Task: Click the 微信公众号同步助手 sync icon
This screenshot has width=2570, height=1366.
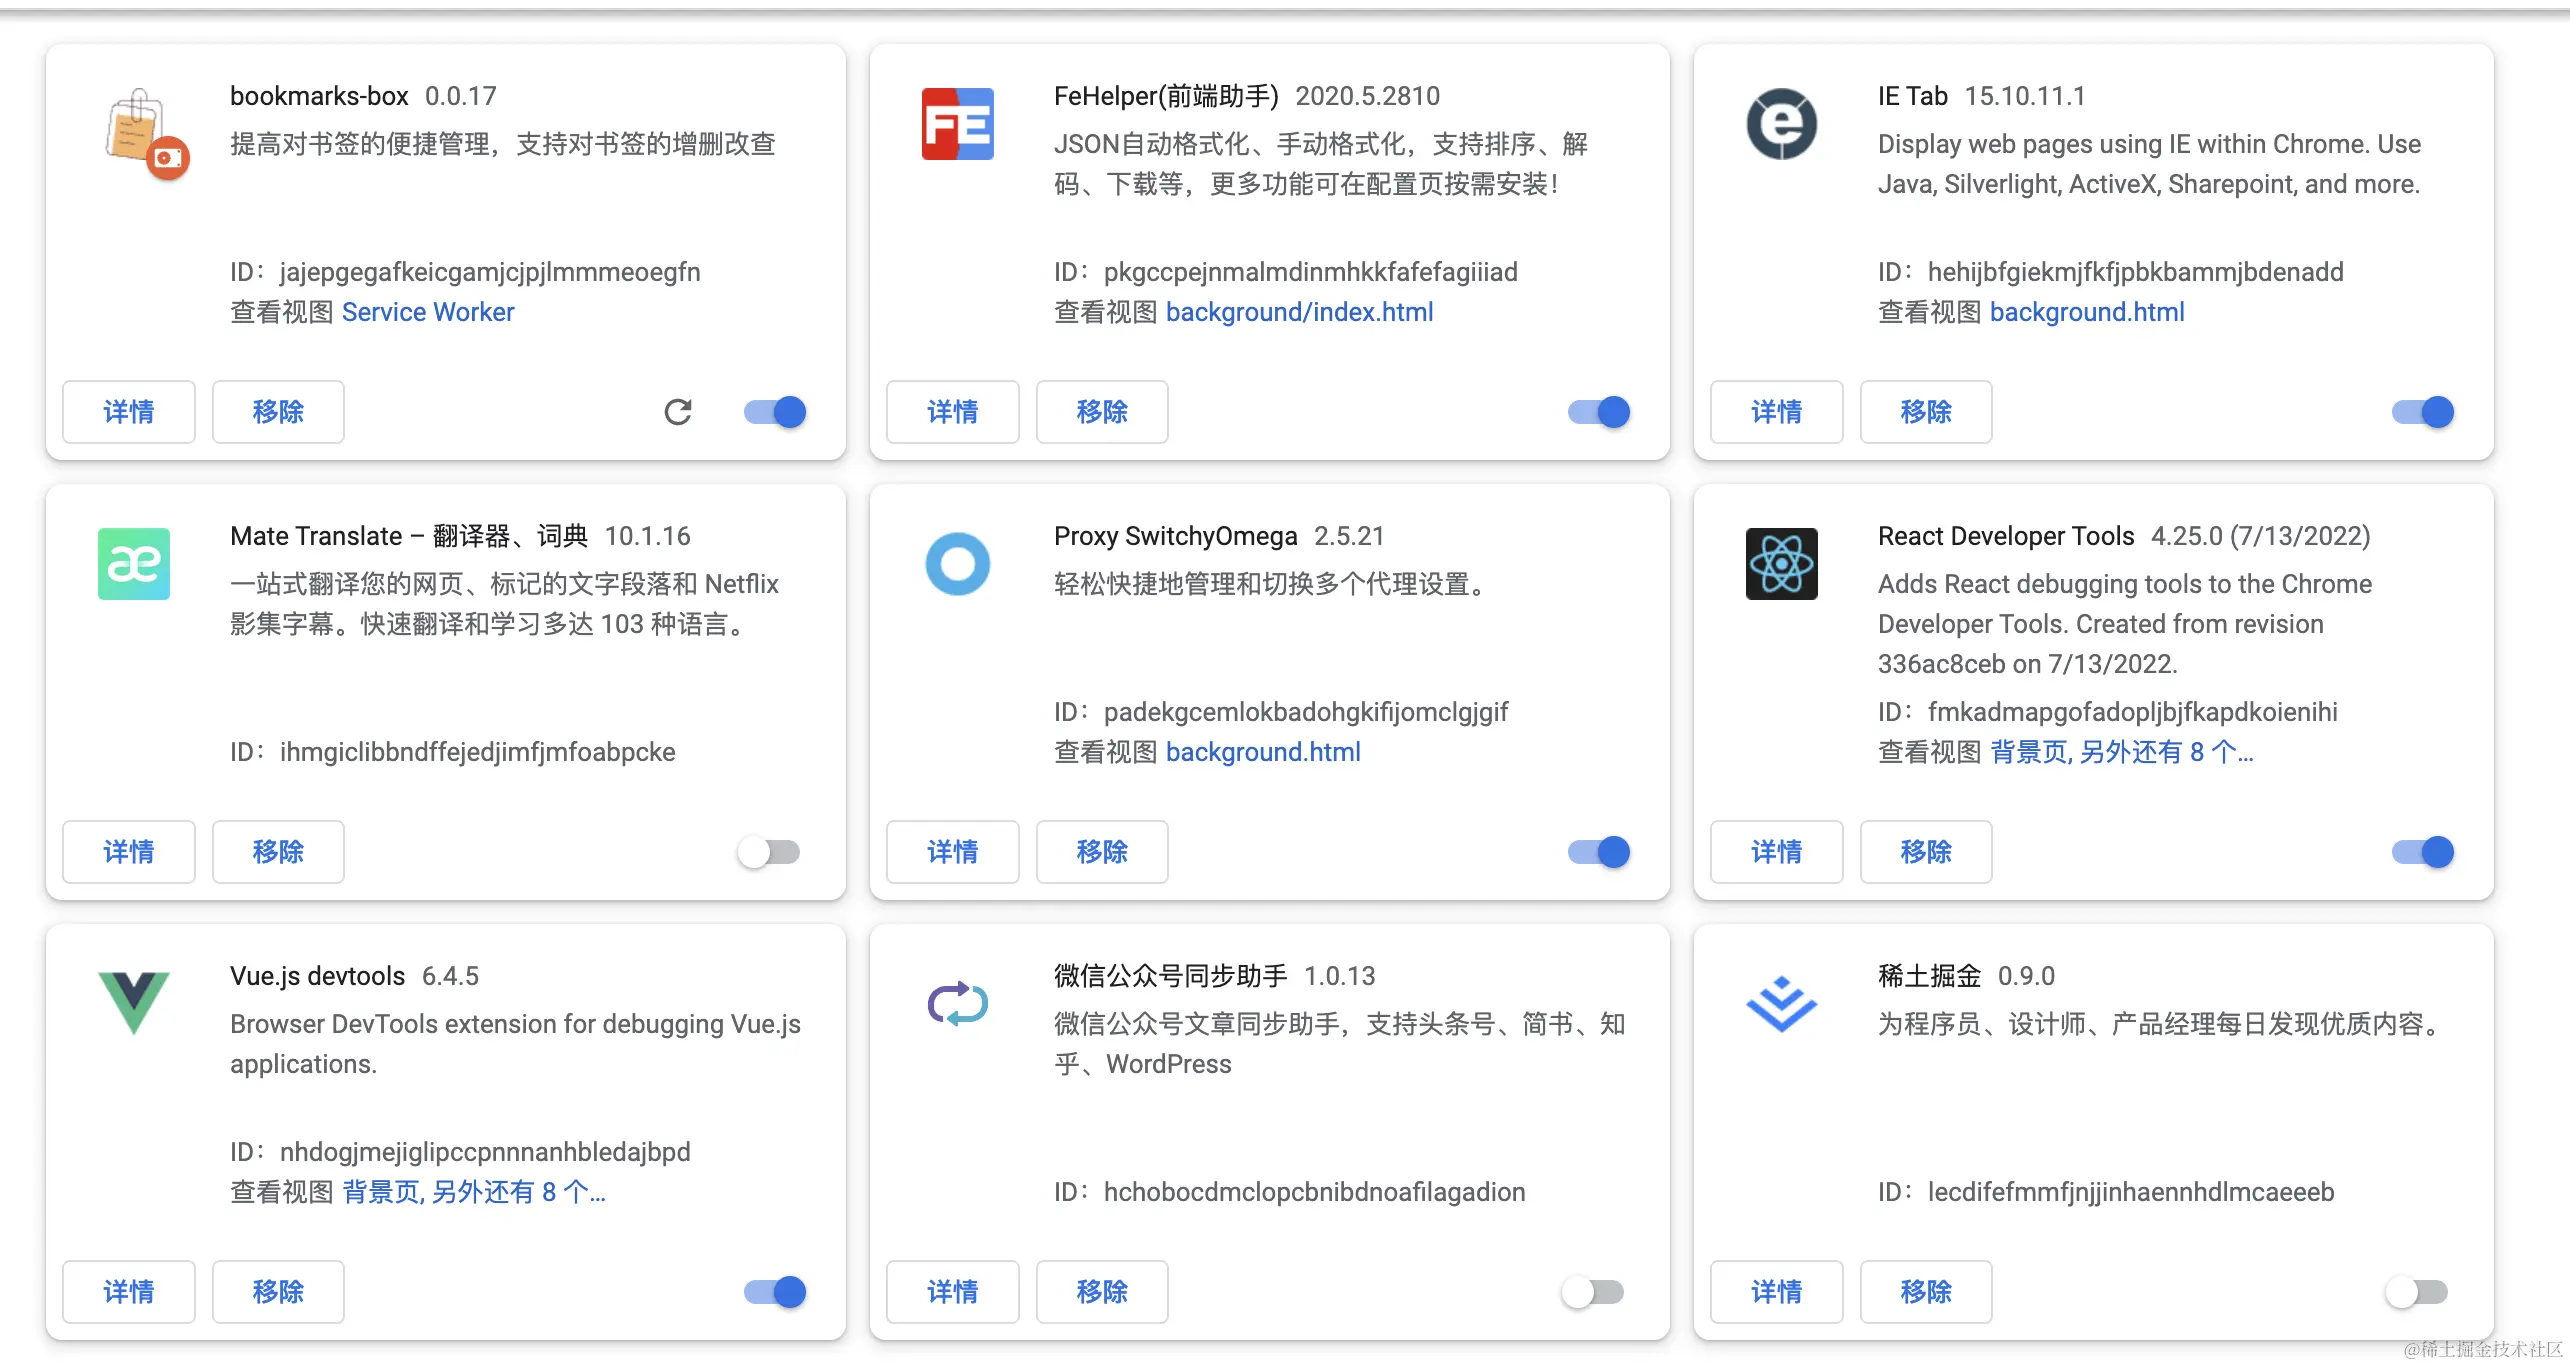Action: (957, 1004)
